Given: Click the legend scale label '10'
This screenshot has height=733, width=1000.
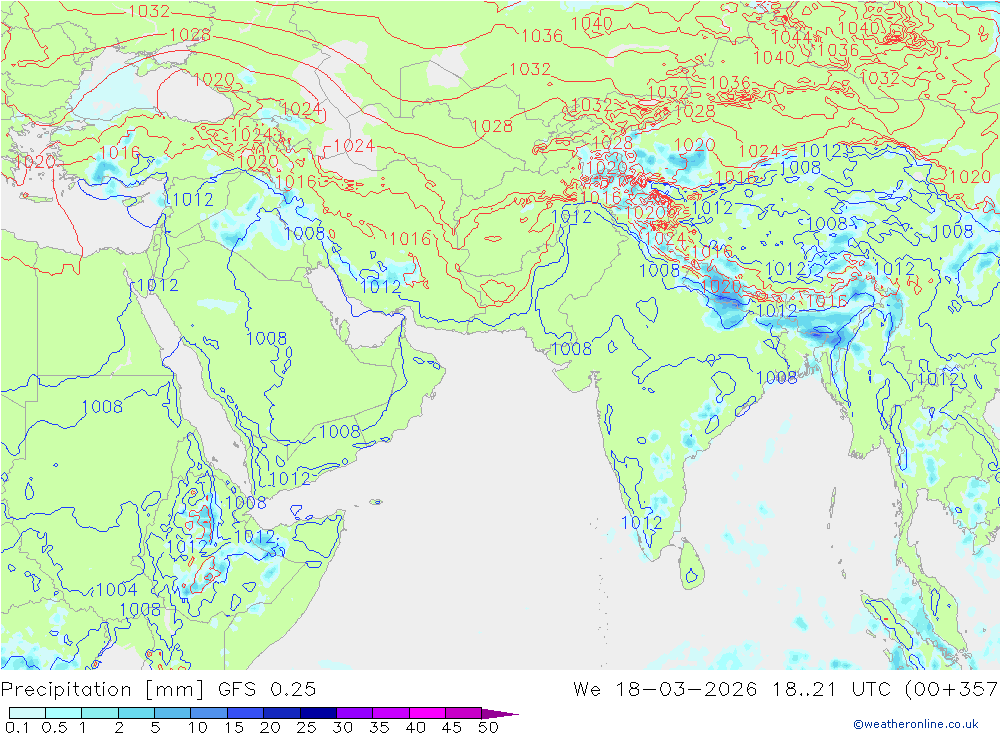Looking at the screenshot, I should (x=198, y=727).
